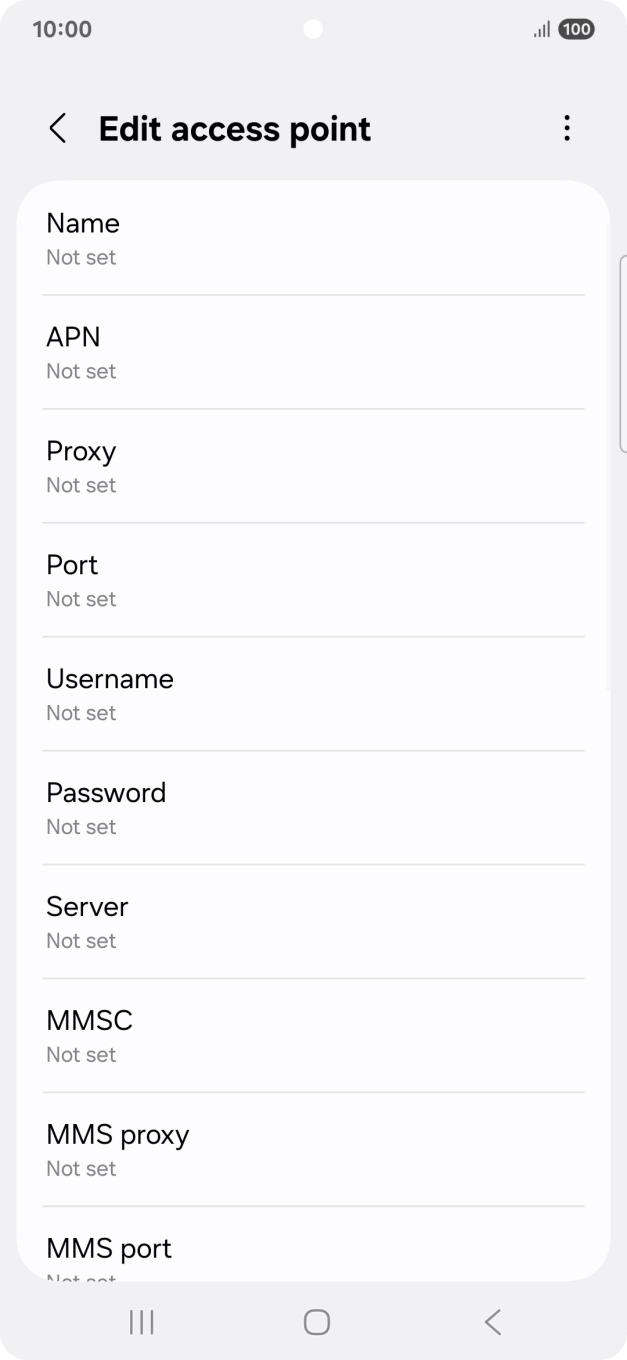Viewport: 627px width, 1360px height.
Task: Tap the Edit access point title
Action: point(234,129)
